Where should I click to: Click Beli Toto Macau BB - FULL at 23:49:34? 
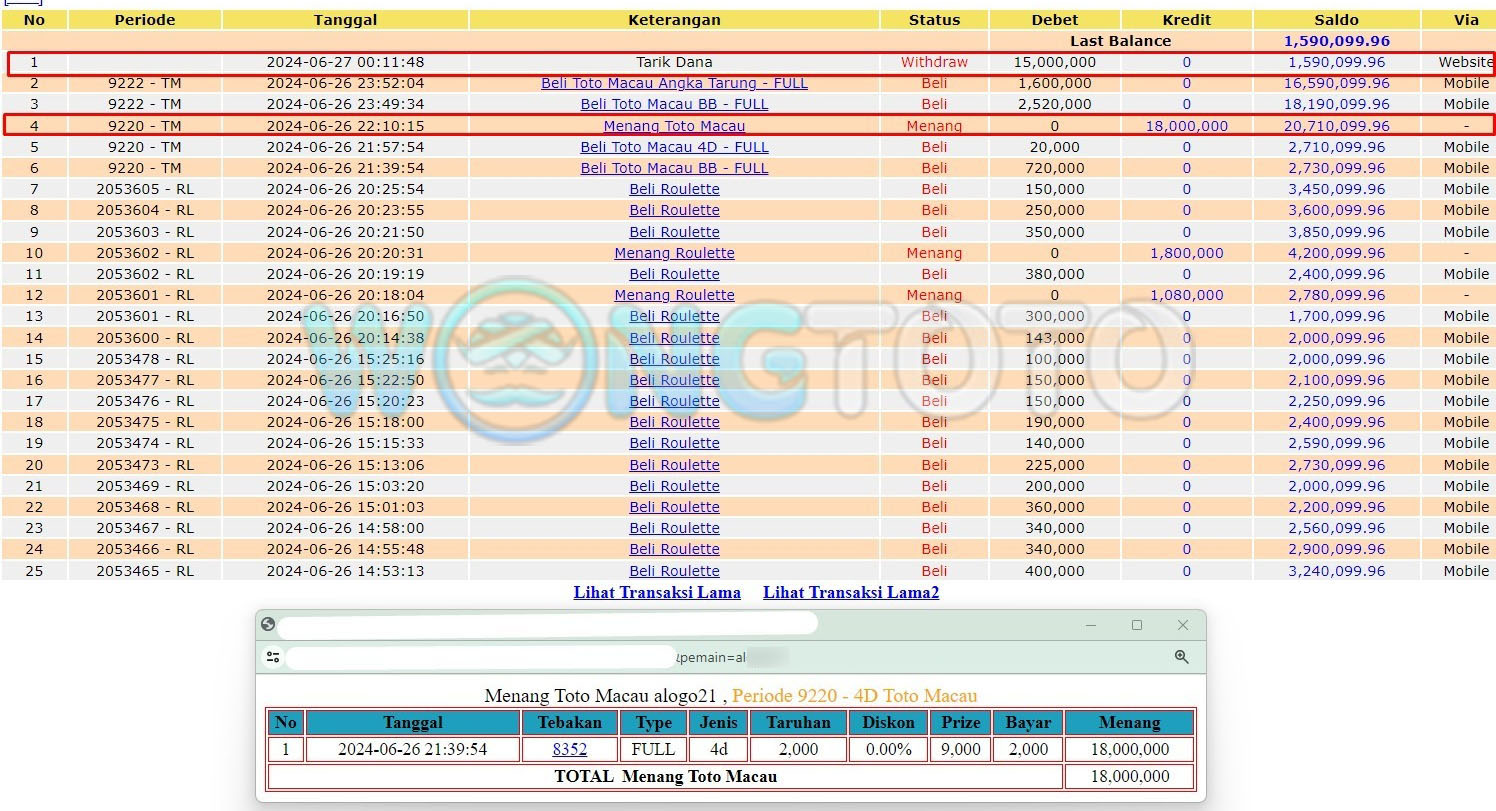(674, 104)
